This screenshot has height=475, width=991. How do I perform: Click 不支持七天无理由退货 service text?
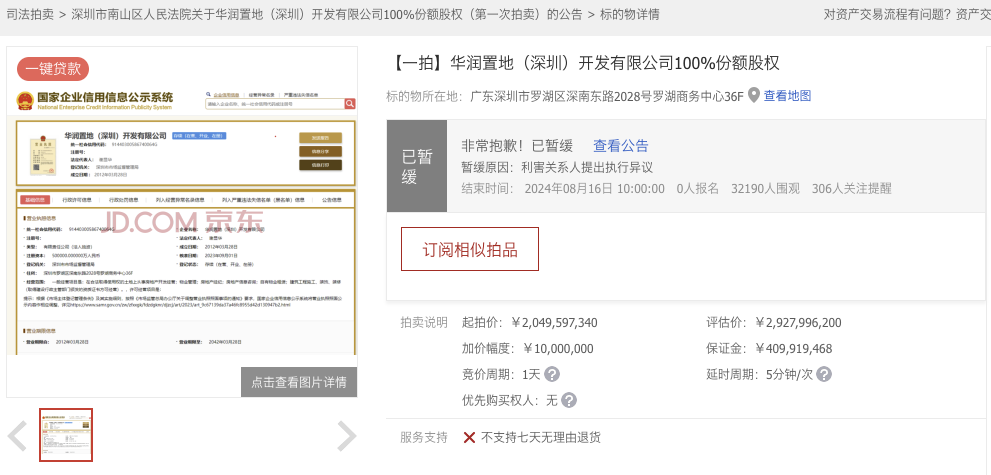click(541, 438)
